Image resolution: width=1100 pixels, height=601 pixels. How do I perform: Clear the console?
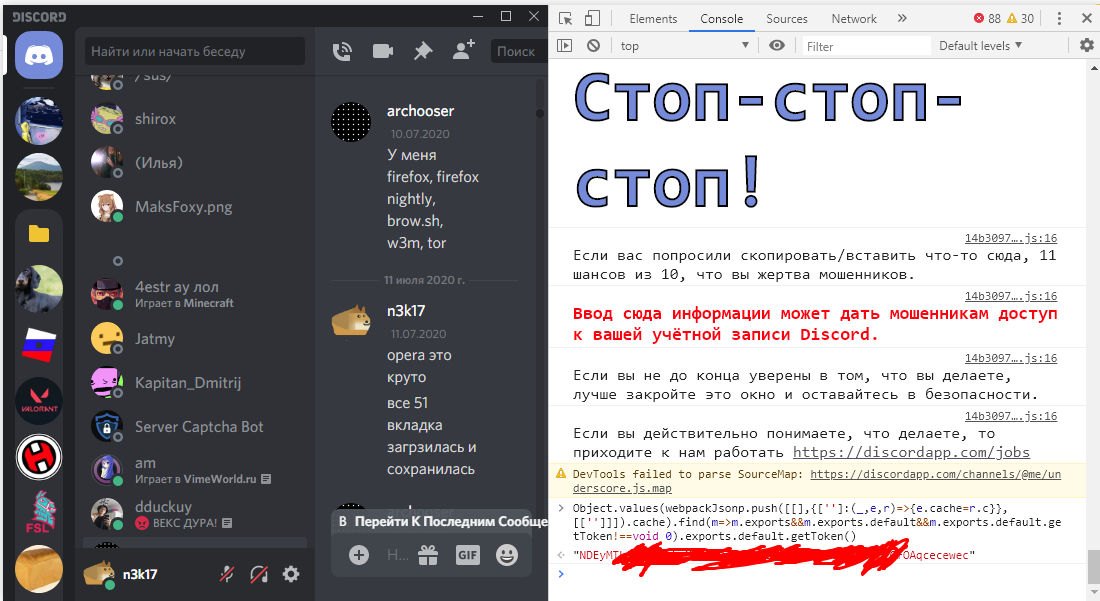pos(593,46)
